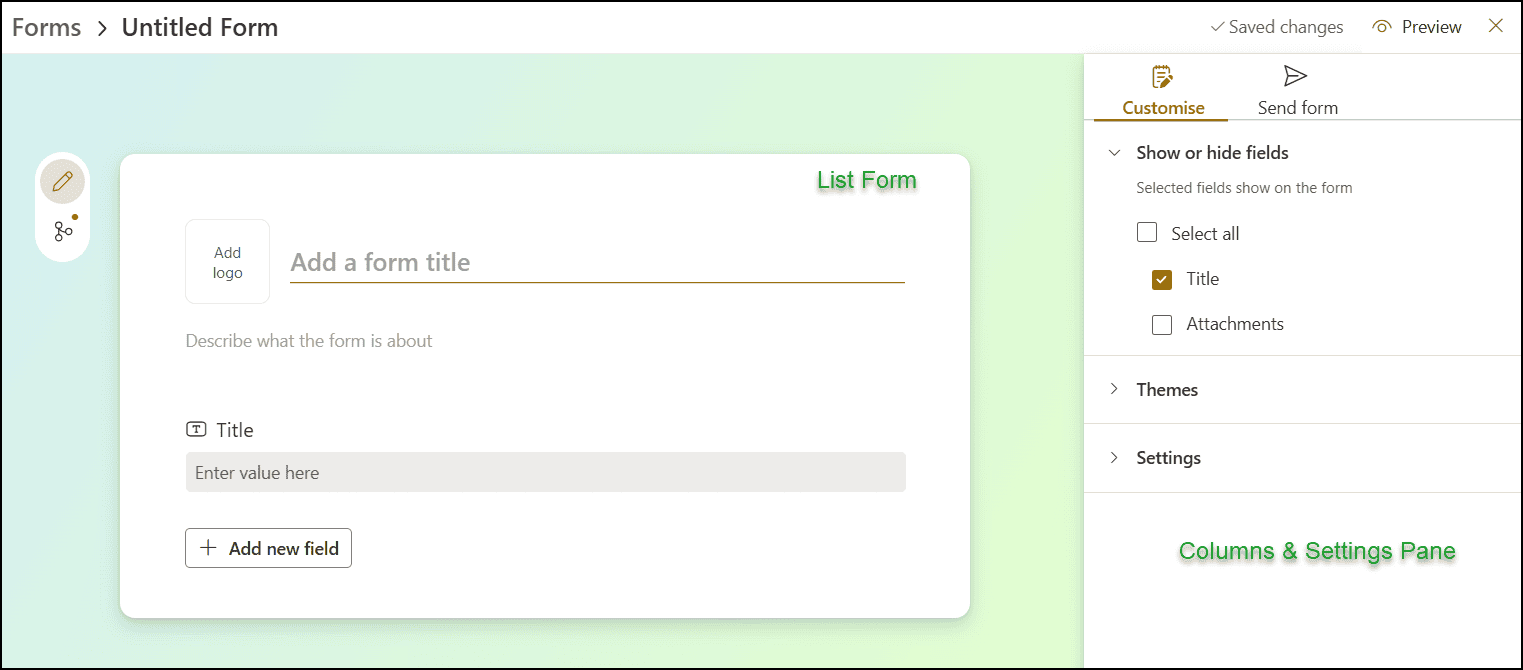Uncheck the Title field checkbox
The height and width of the screenshot is (670, 1523).
(1161, 279)
